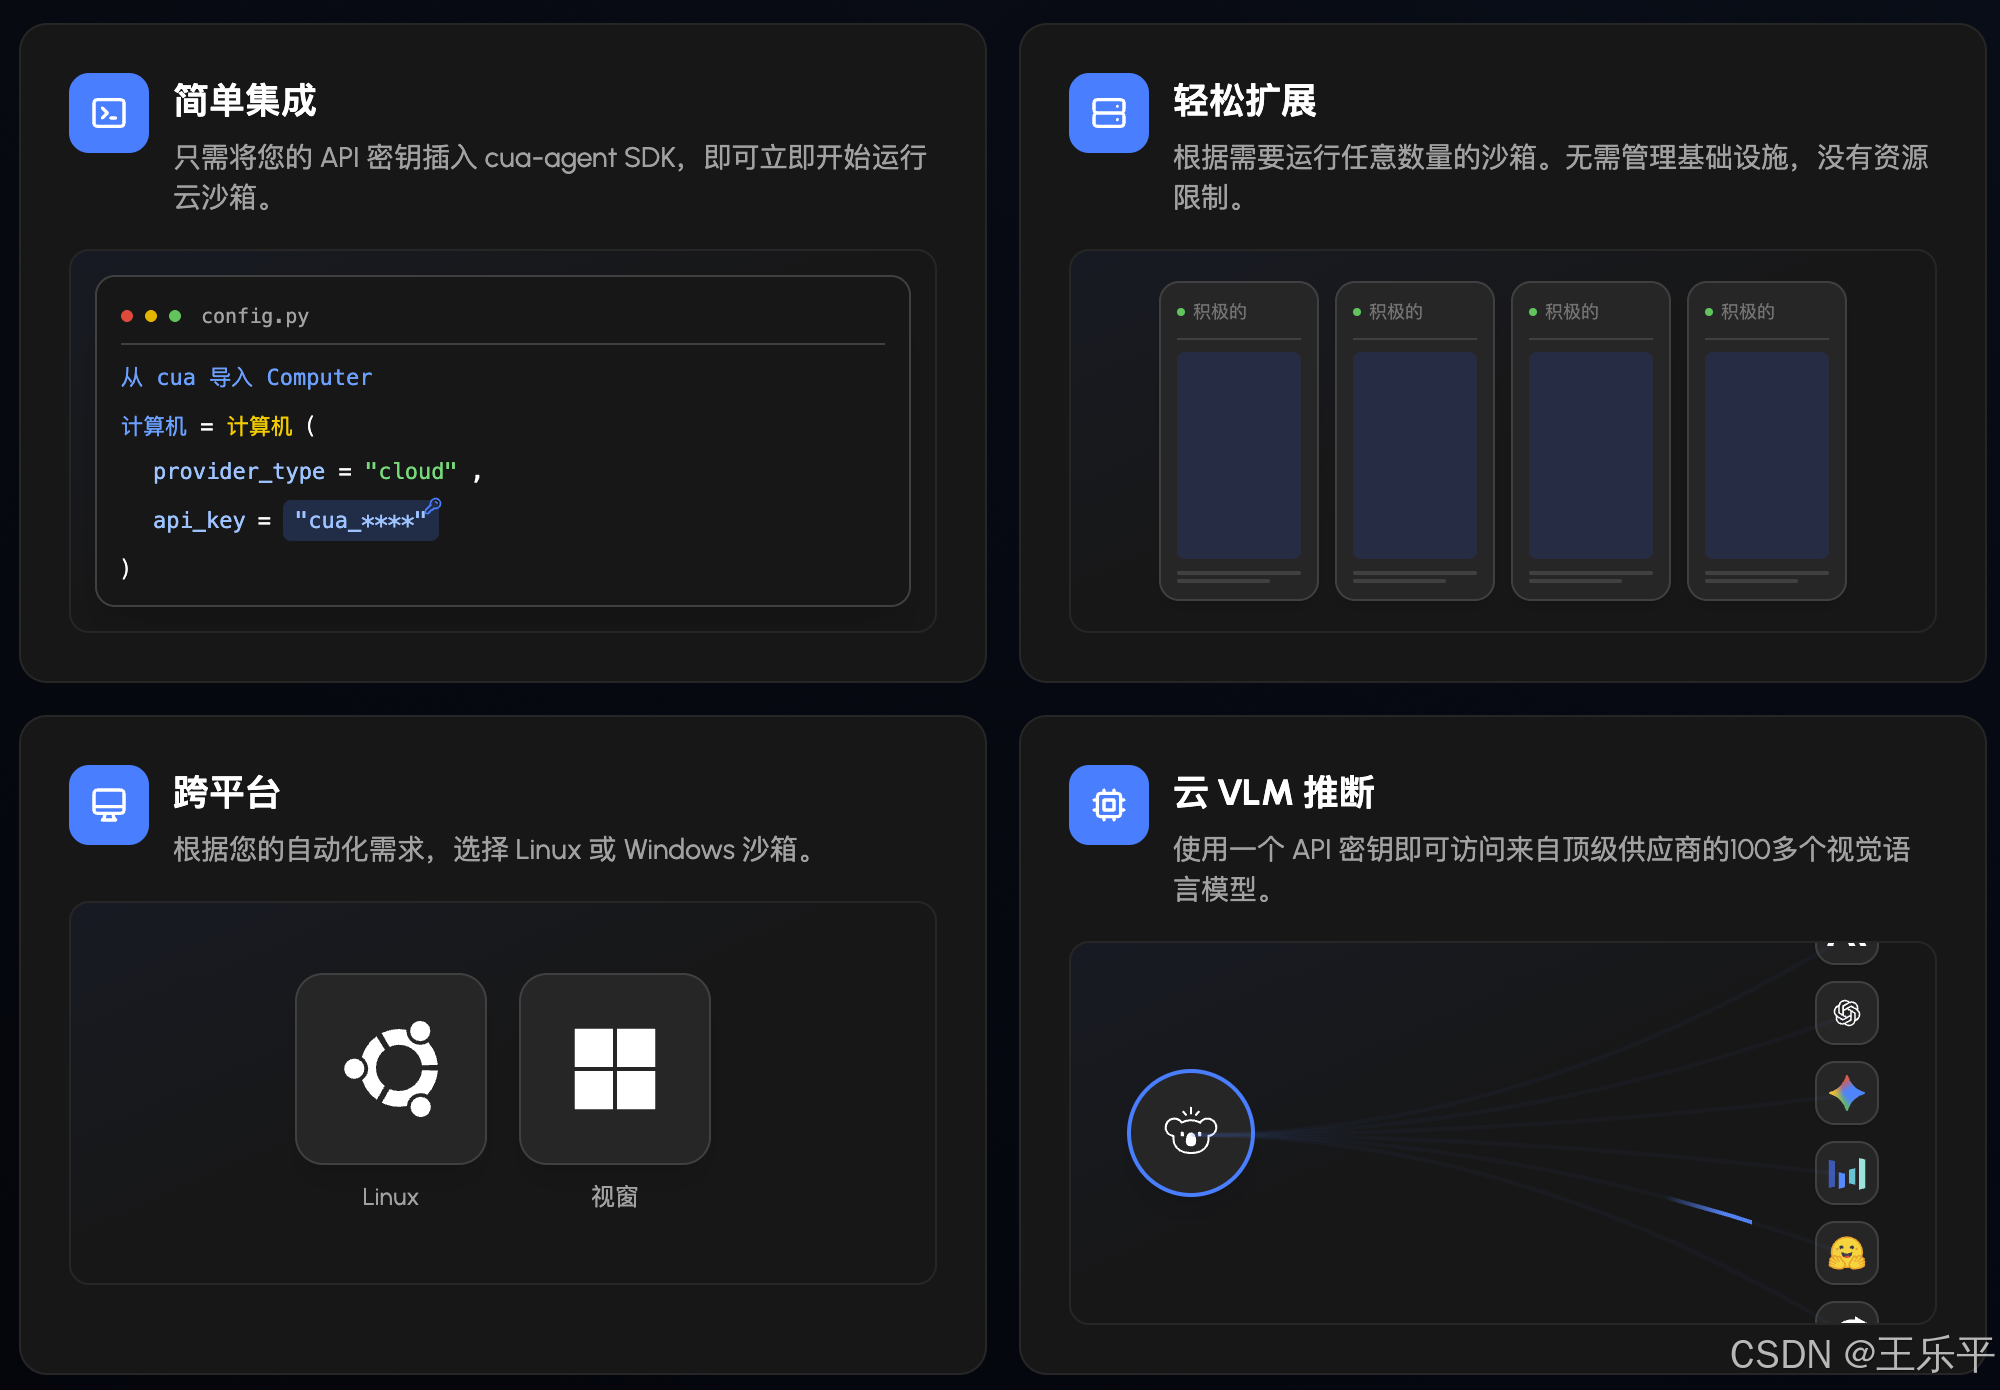Viewport: 2000px width, 1390px height.
Task: Click the monitor icon beside 跨平台 heading
Action: click(108, 805)
